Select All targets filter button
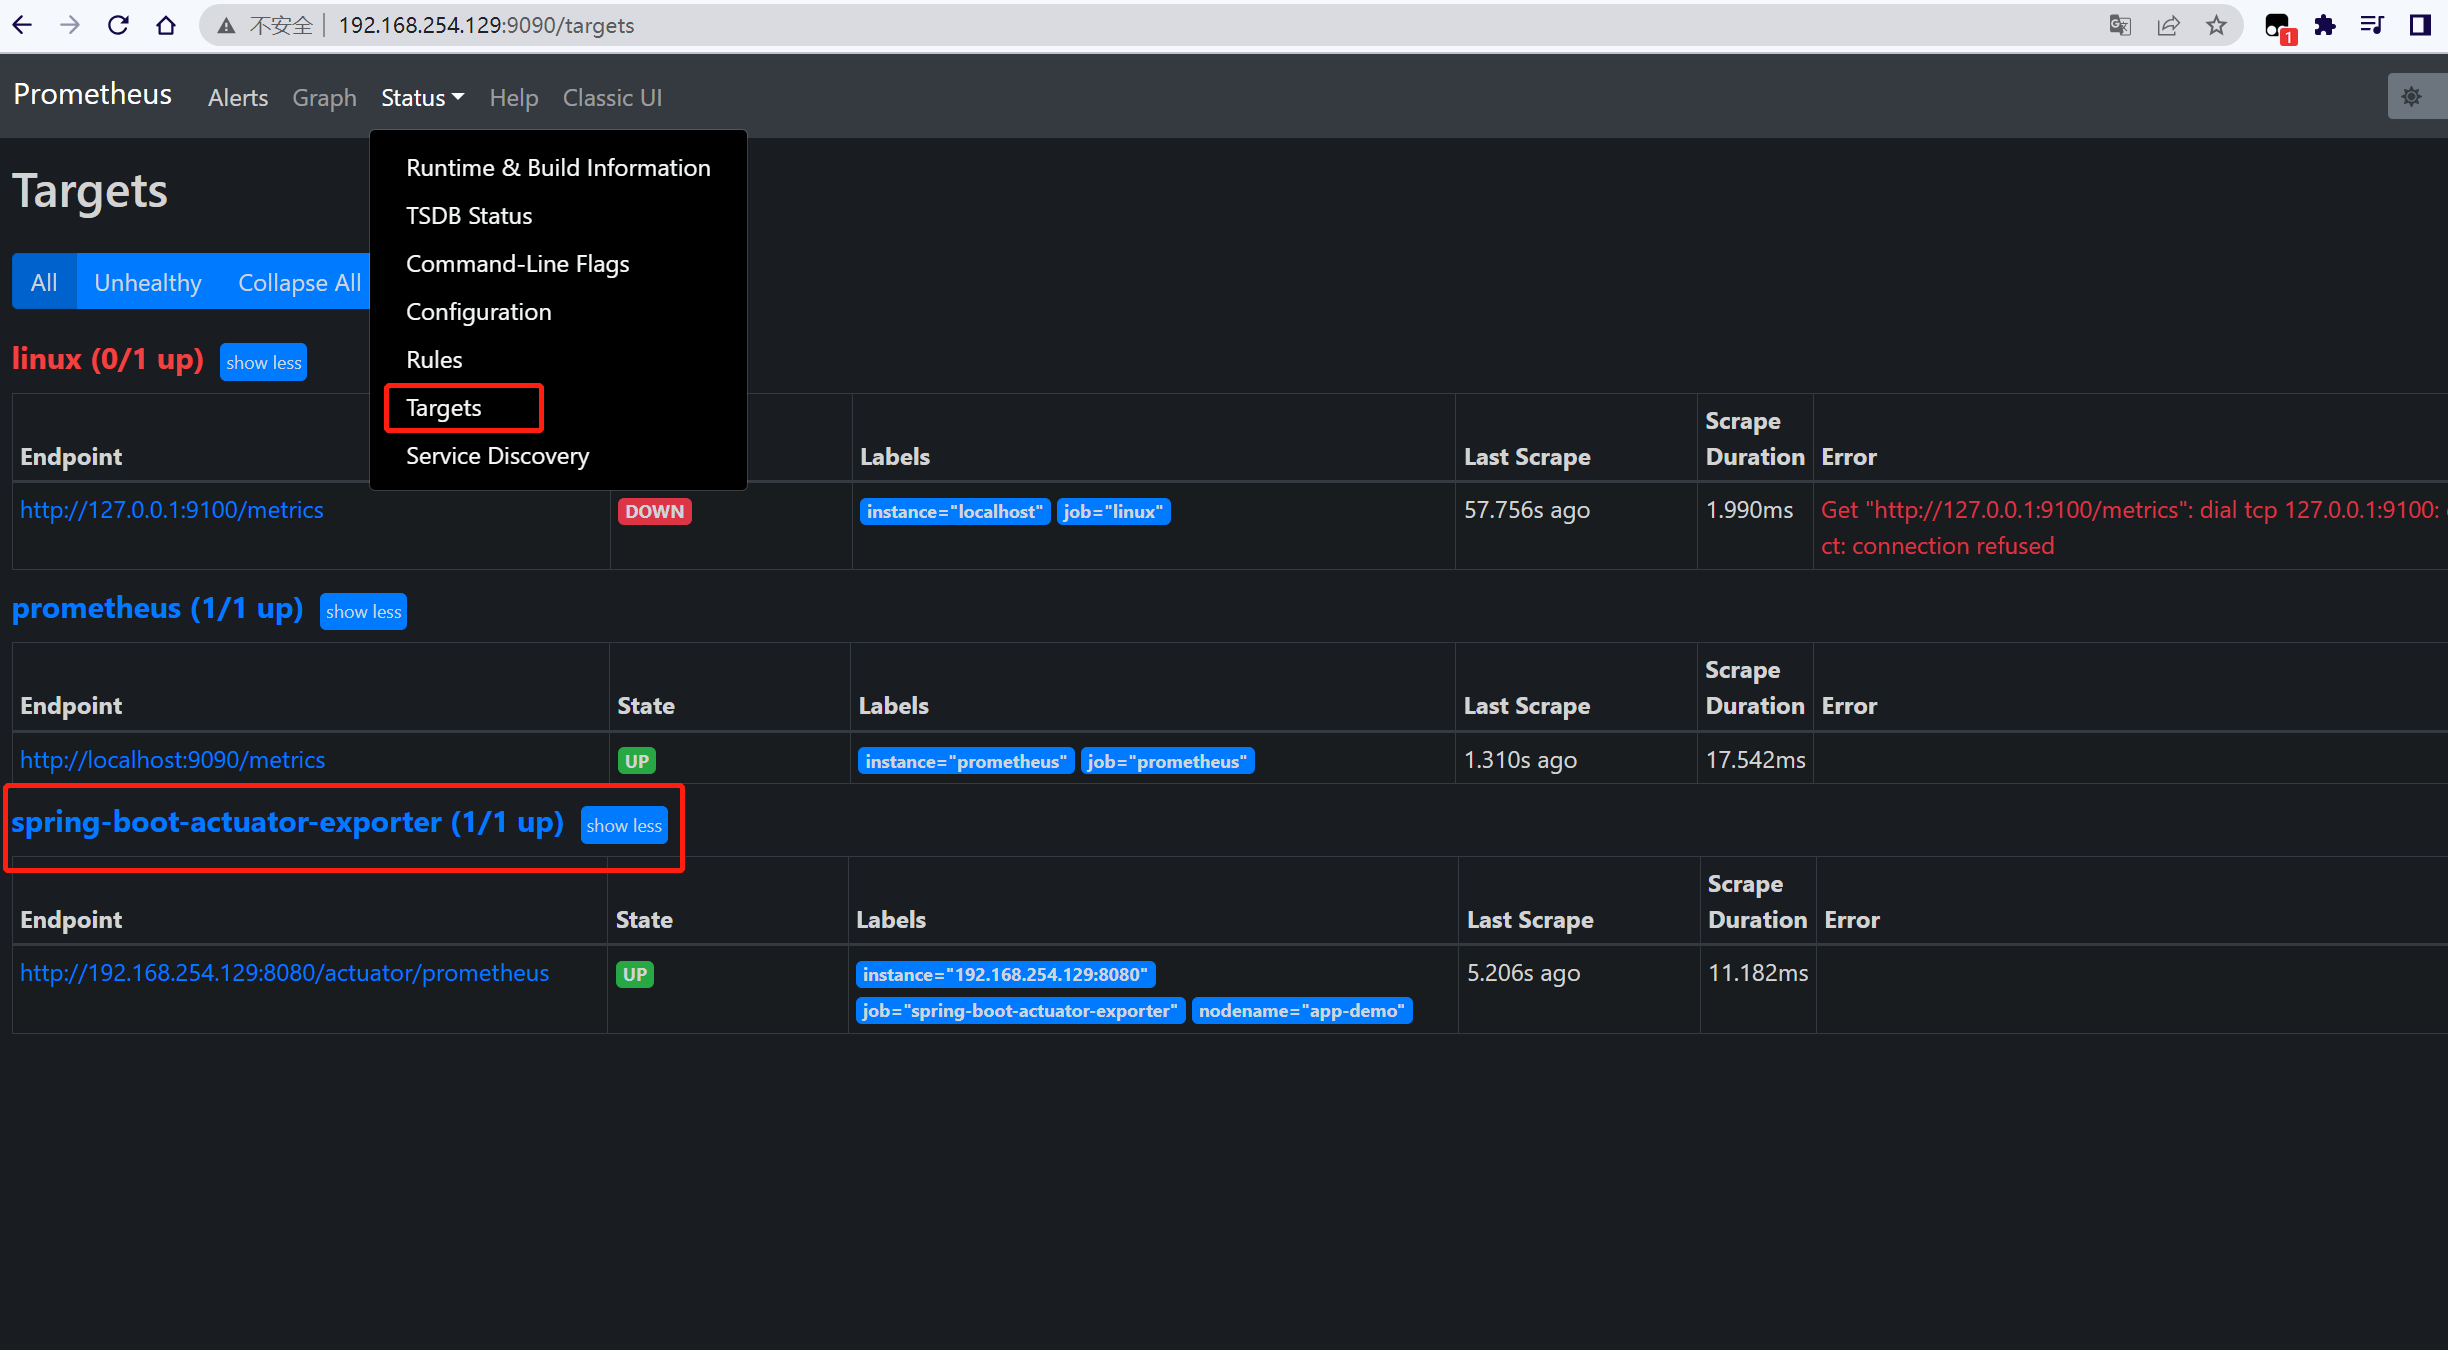2448x1350 pixels. 43,281
